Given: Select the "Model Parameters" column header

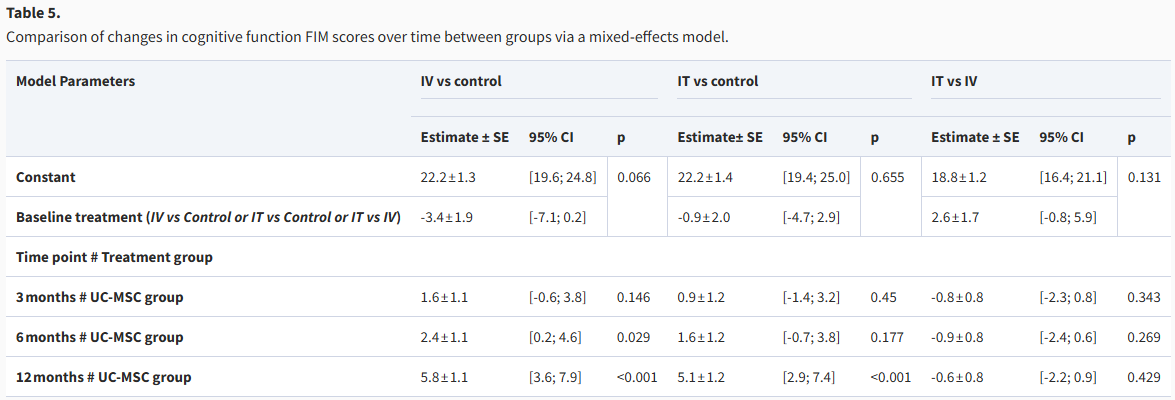Looking at the screenshot, I should pyautogui.click(x=75, y=81).
